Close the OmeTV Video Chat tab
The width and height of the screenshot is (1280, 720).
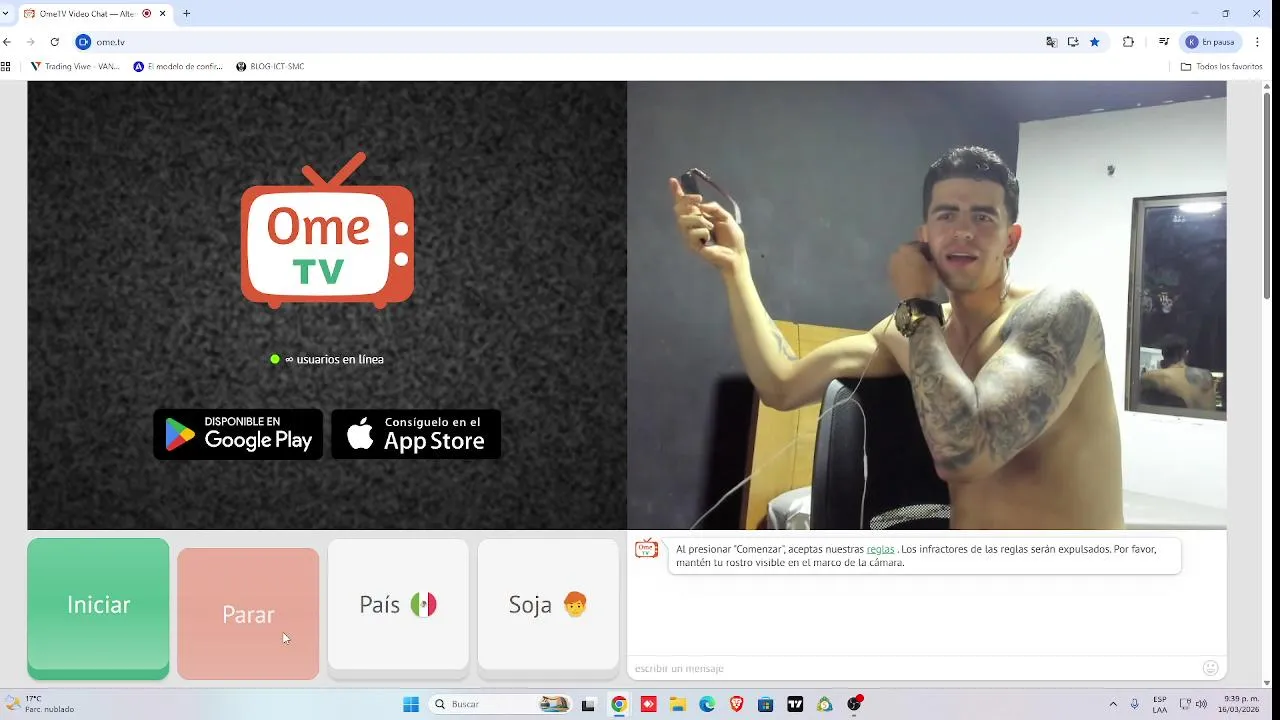pos(162,14)
